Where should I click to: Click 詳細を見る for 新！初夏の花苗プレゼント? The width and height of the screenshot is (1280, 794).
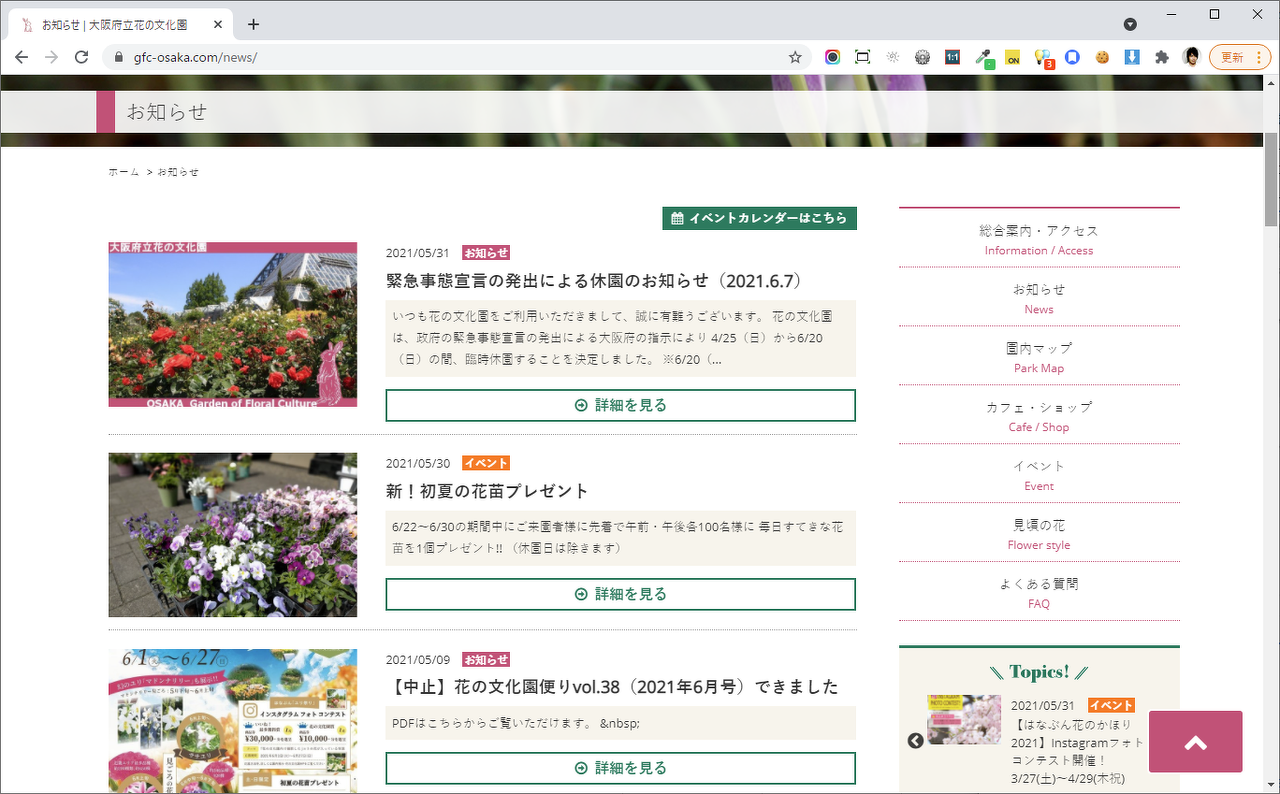[620, 594]
